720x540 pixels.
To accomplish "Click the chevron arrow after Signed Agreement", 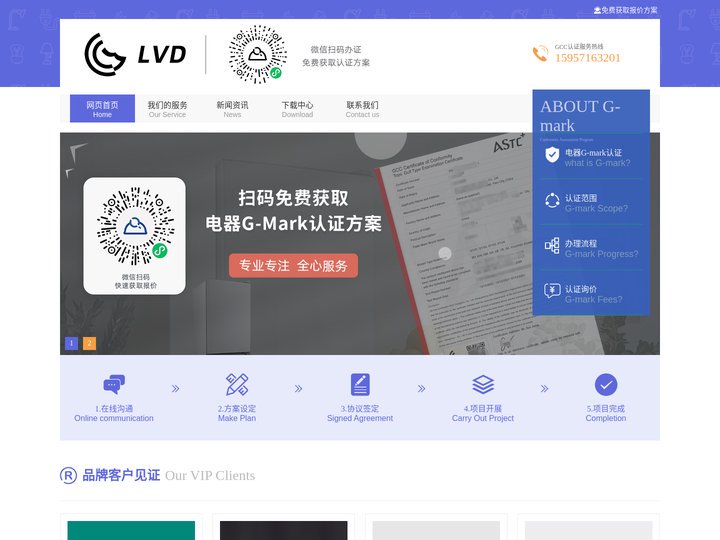I will point(422,389).
